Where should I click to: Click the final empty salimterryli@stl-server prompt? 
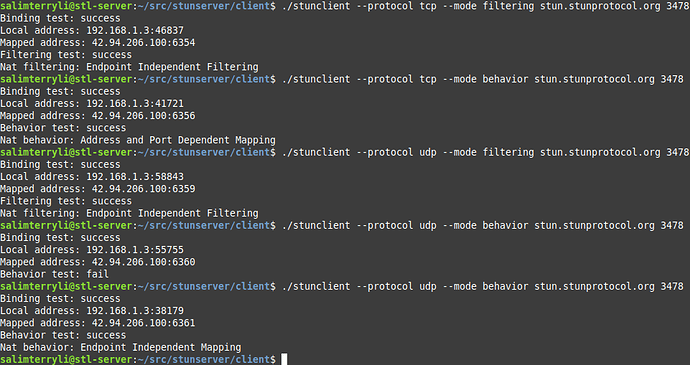[x=138, y=359]
